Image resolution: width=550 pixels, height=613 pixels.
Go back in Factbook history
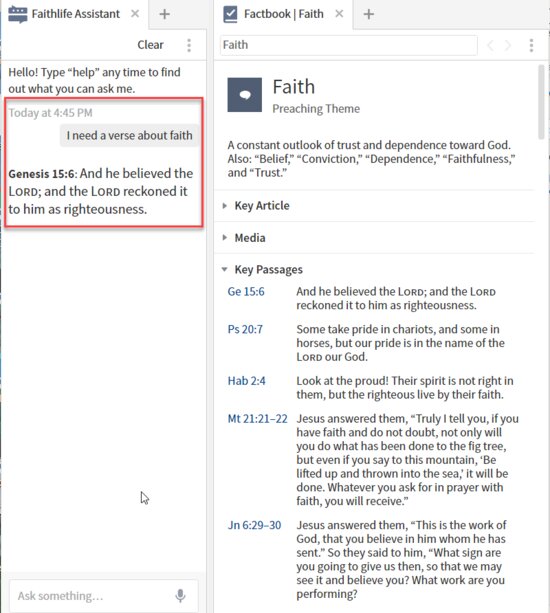490,45
